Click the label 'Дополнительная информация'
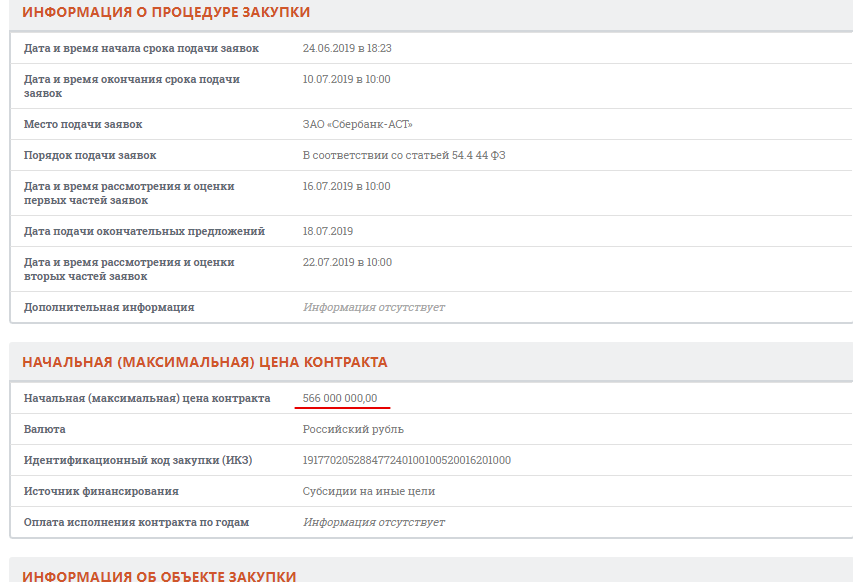Viewport: 853px width, 582px height. pyautogui.click(x=109, y=307)
